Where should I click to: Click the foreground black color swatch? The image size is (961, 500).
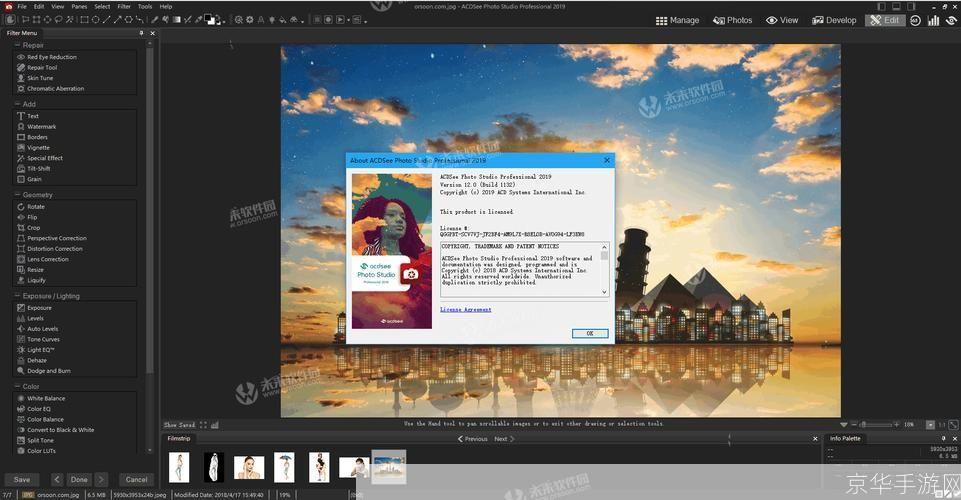[x=209, y=18]
